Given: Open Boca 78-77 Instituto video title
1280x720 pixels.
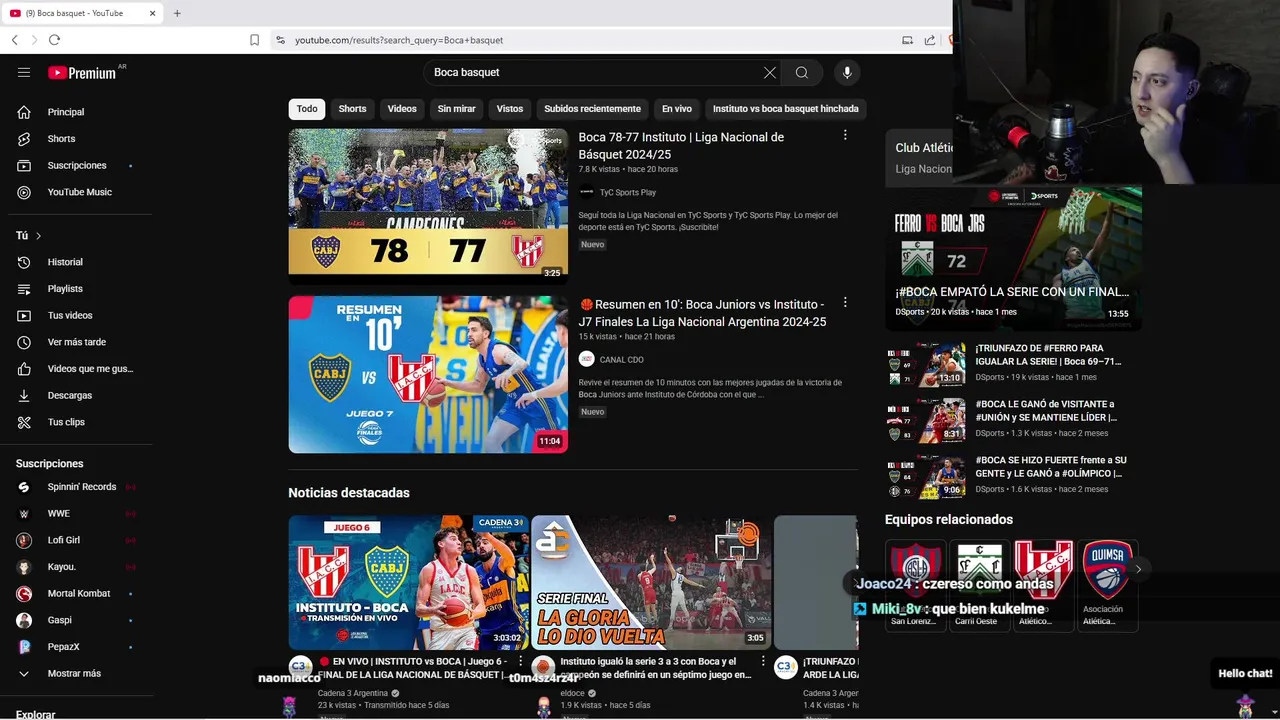Looking at the screenshot, I should click(x=681, y=146).
